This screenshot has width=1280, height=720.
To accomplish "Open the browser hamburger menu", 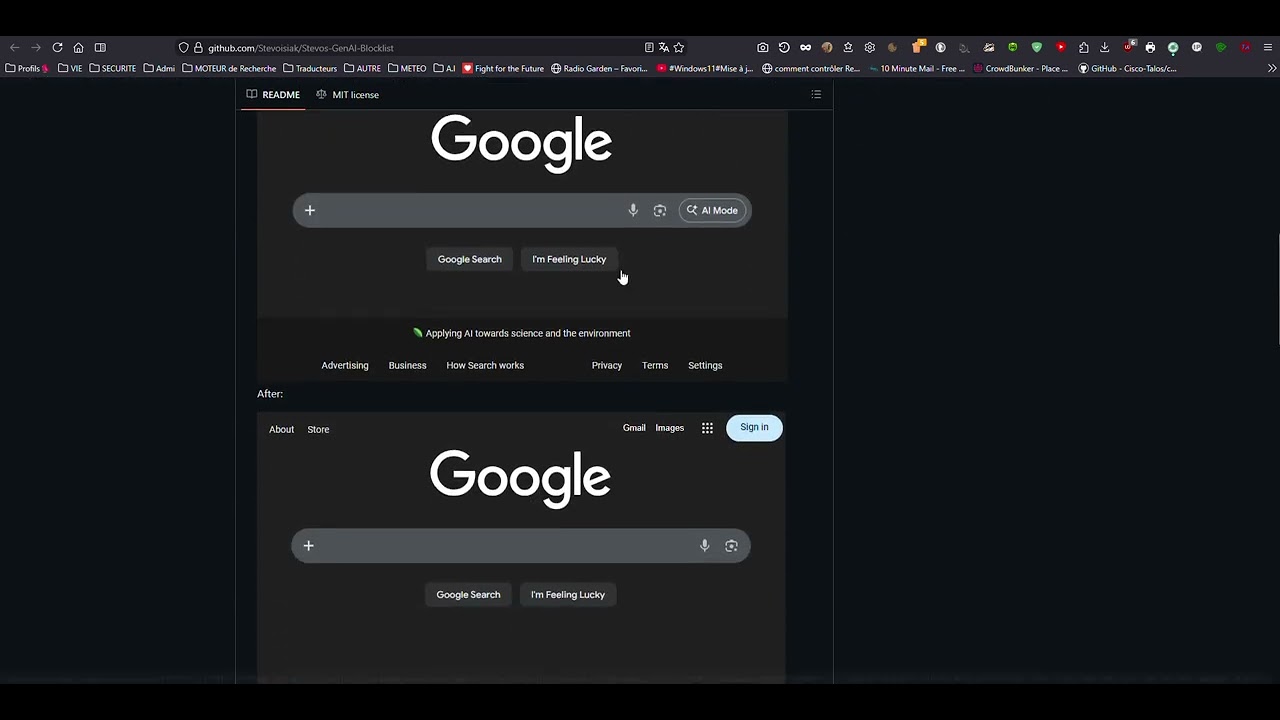I will pyautogui.click(x=1268, y=47).
